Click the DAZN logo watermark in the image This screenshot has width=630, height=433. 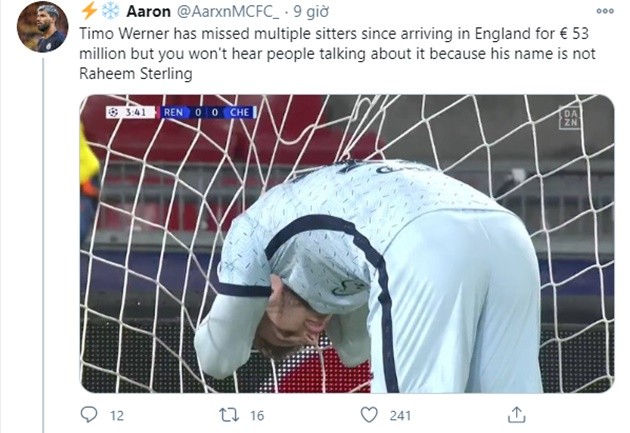(x=568, y=116)
